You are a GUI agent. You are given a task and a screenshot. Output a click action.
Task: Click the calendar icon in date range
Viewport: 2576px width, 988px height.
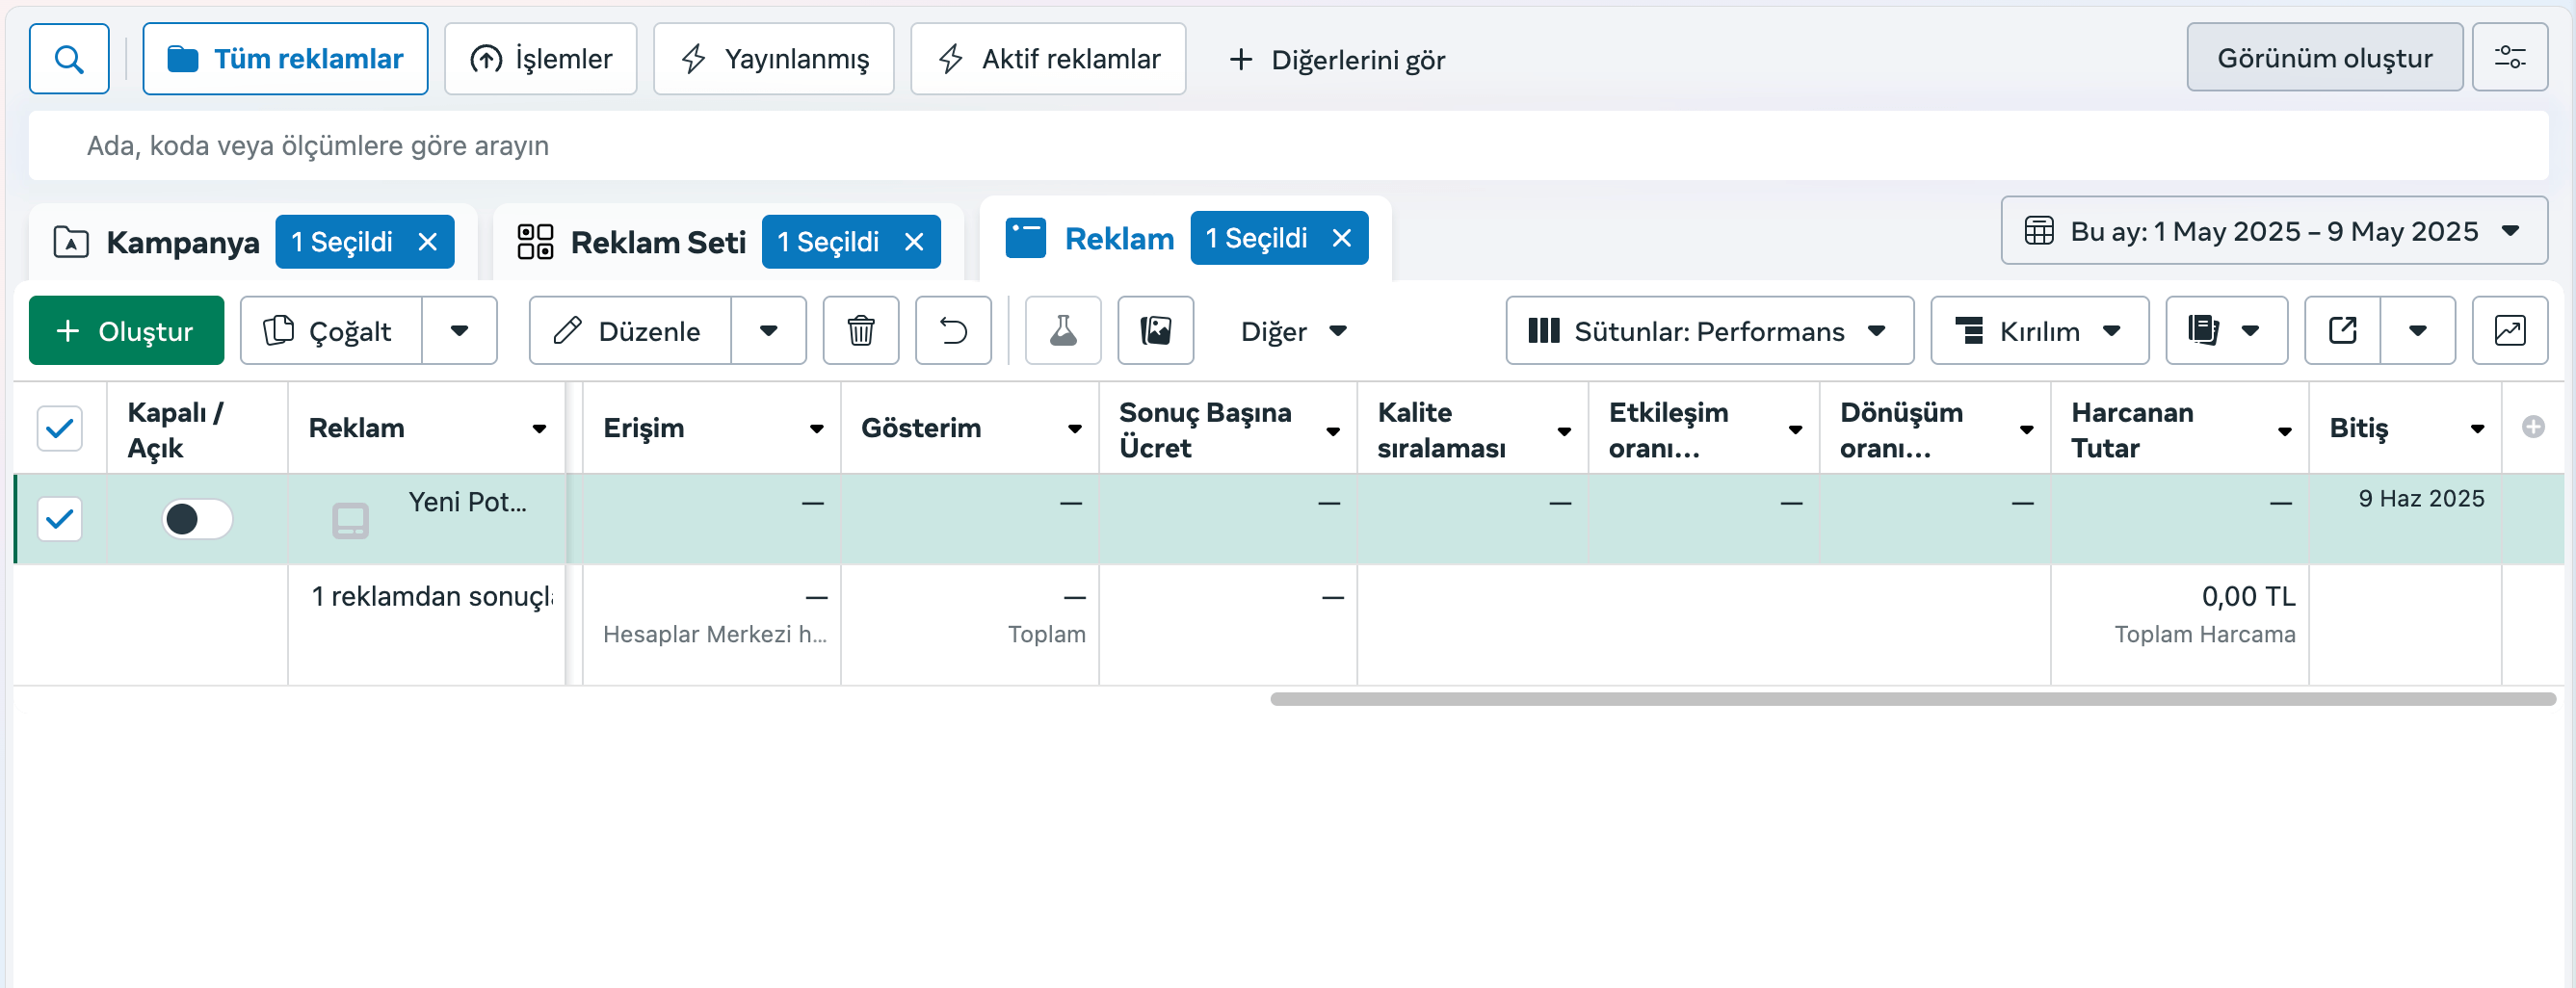2039,231
